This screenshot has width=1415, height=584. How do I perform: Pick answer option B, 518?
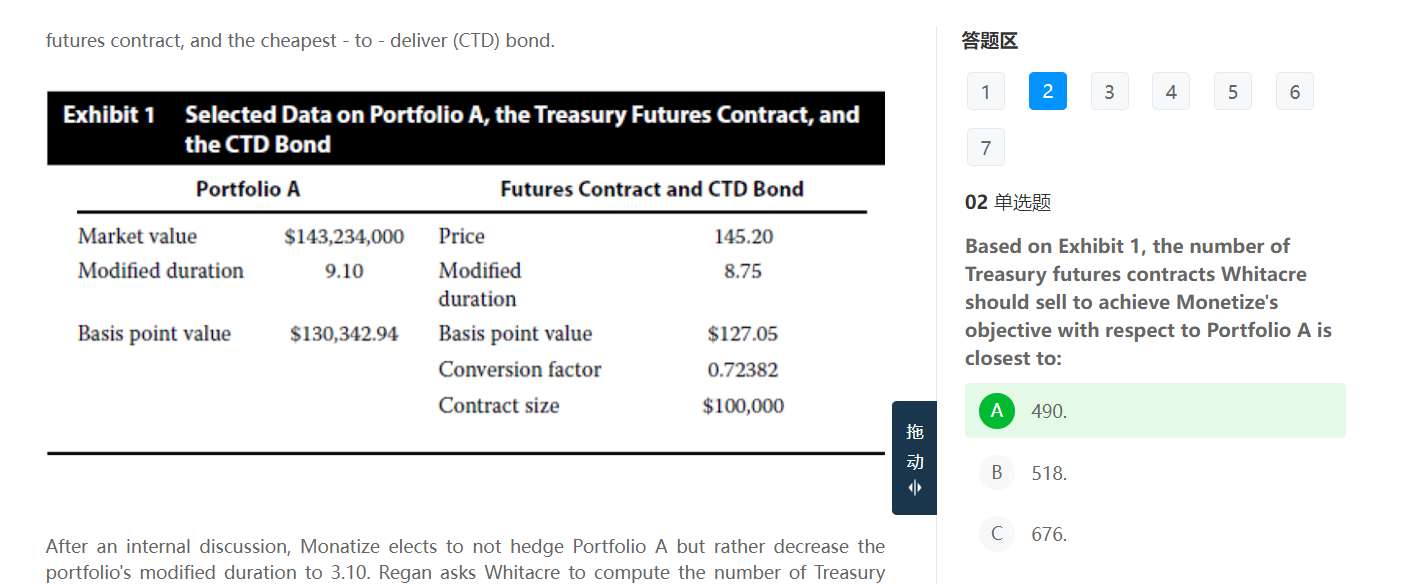(1049, 473)
